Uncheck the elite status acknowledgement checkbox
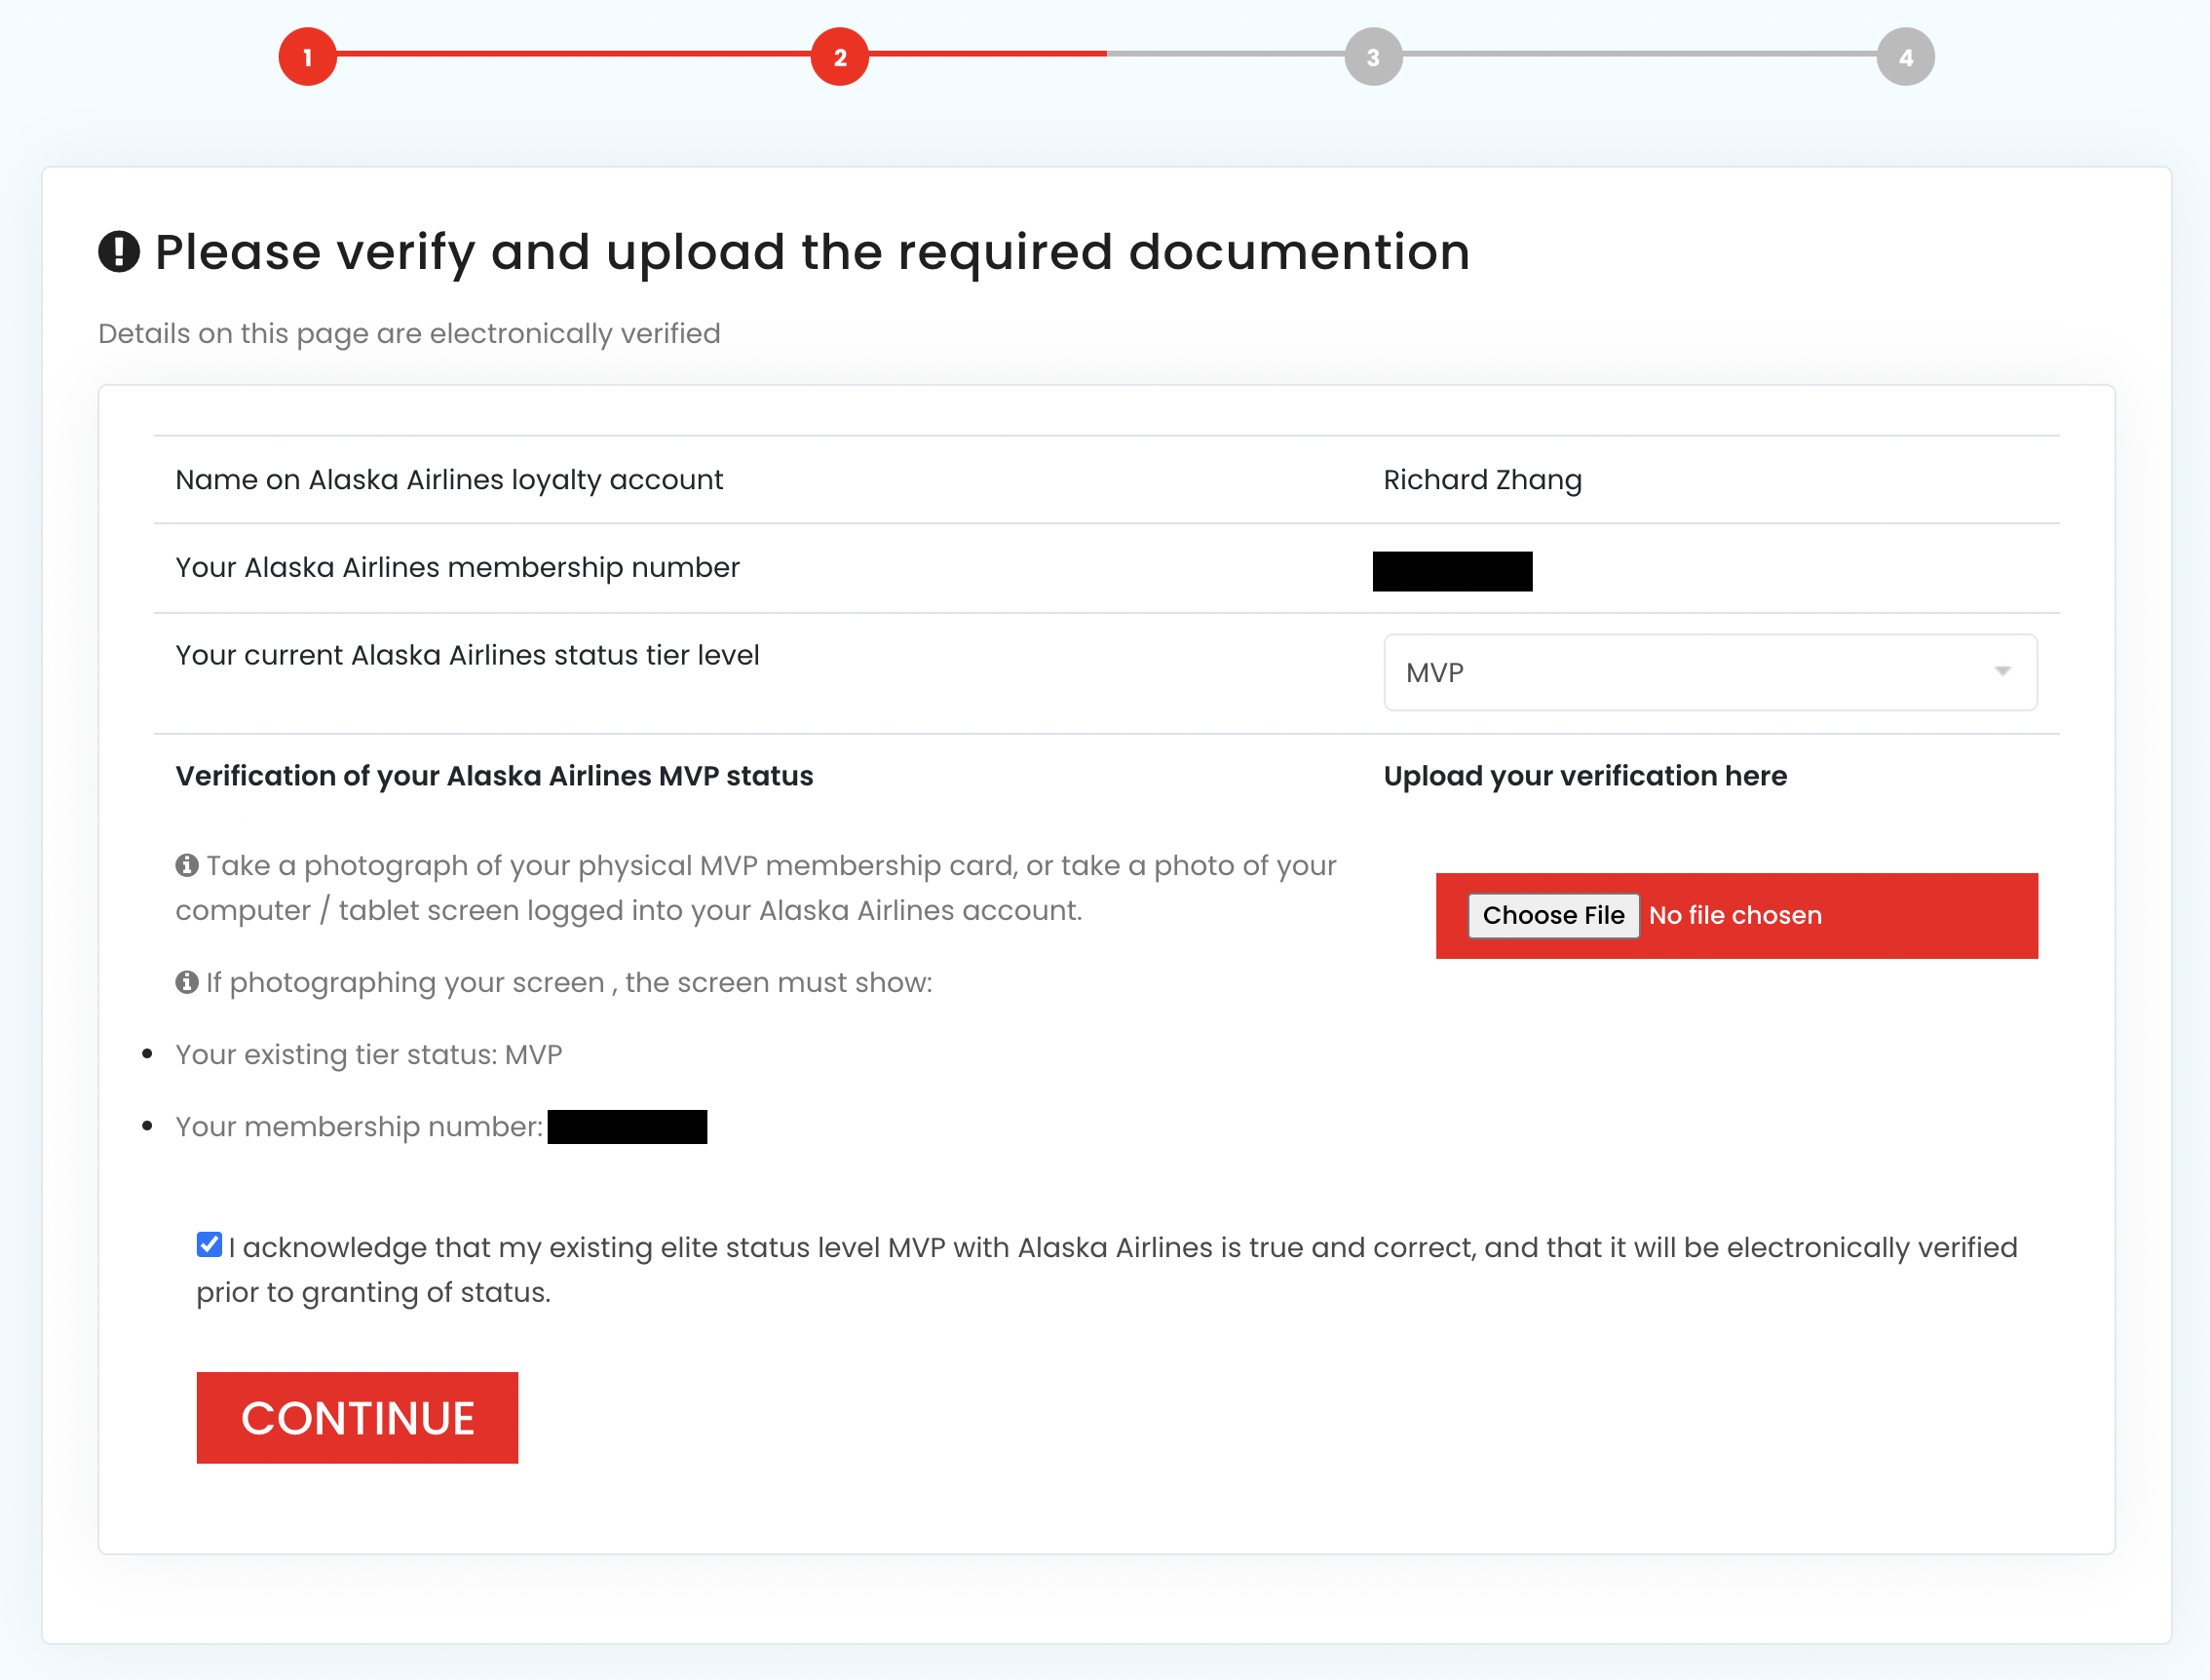Image resolution: width=2210 pixels, height=1680 pixels. tap(209, 1245)
